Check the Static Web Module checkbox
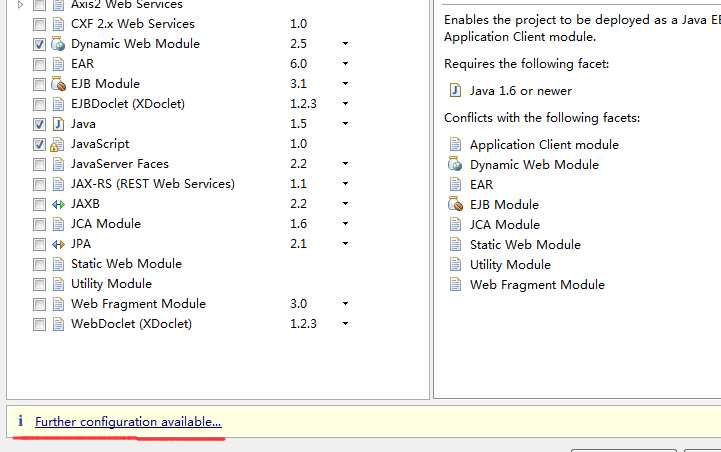The width and height of the screenshot is (721, 452). click(x=39, y=264)
